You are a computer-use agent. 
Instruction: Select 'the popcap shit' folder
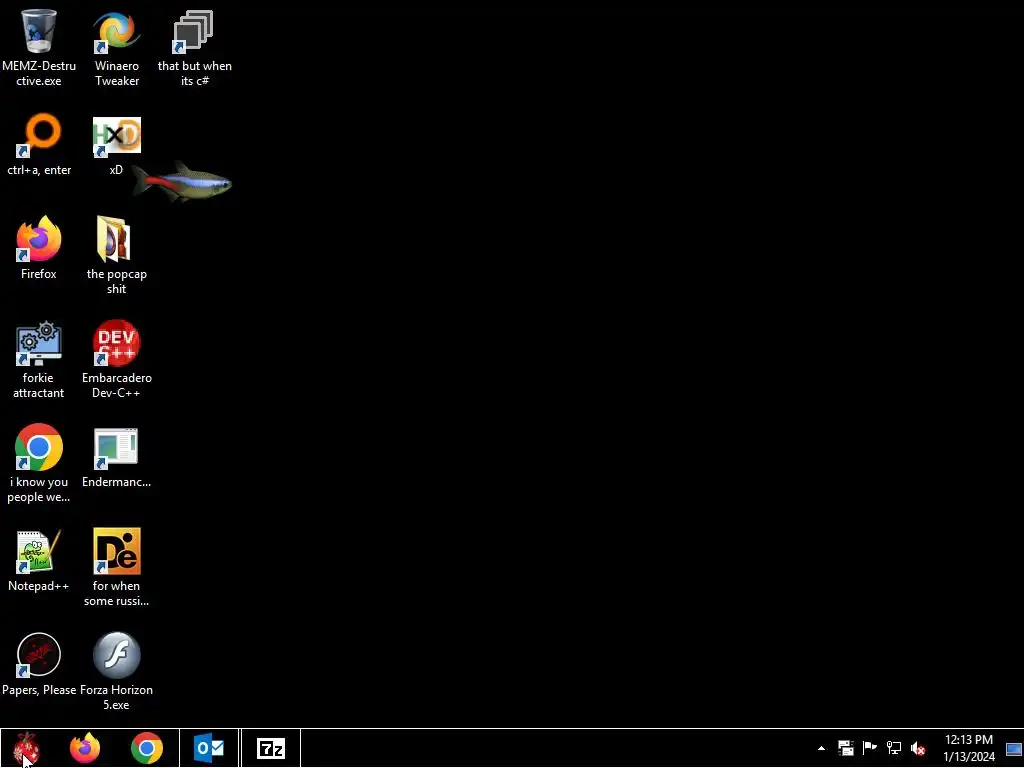click(x=114, y=239)
